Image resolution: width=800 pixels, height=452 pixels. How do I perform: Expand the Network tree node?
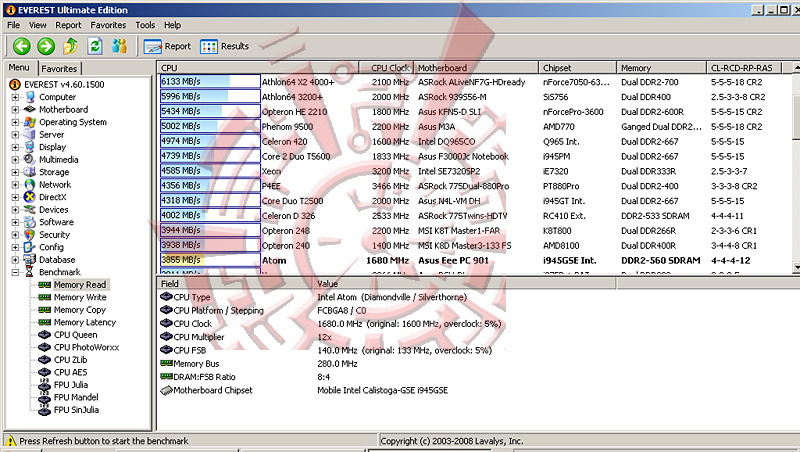coord(15,185)
